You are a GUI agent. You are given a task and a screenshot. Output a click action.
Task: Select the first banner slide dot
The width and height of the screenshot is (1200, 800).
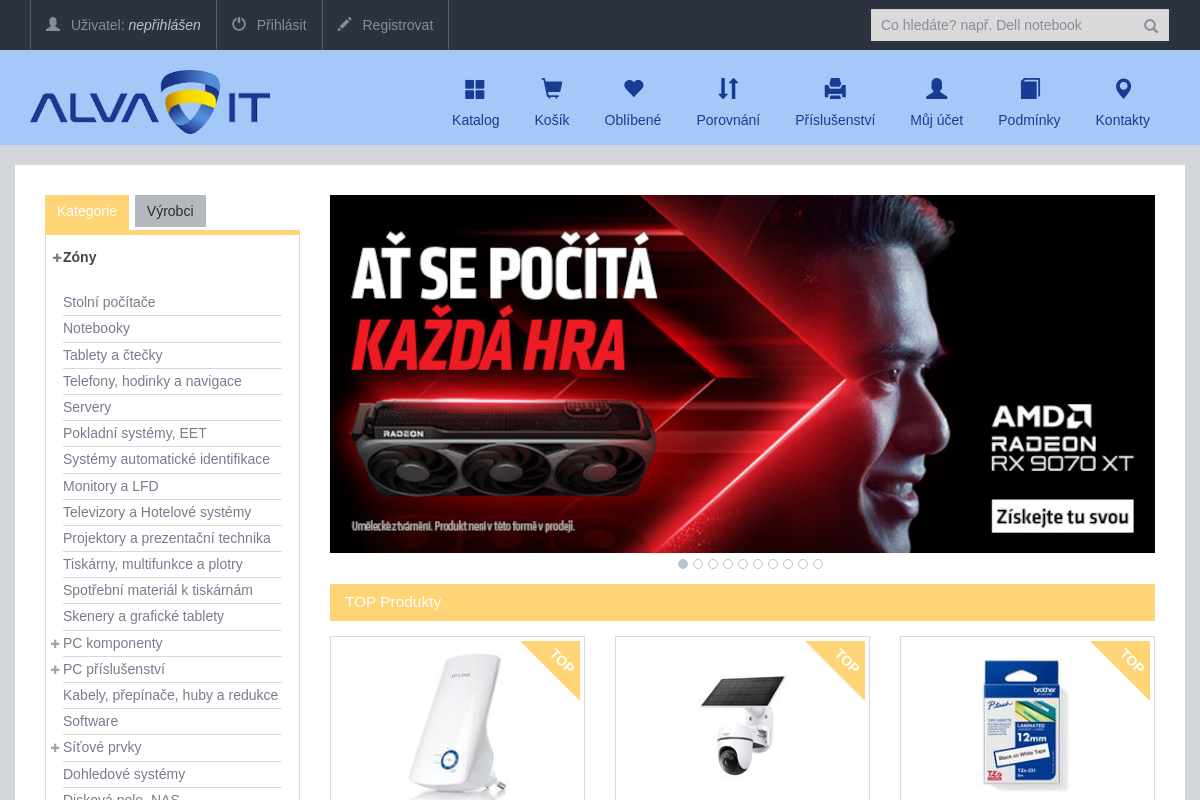(683, 564)
